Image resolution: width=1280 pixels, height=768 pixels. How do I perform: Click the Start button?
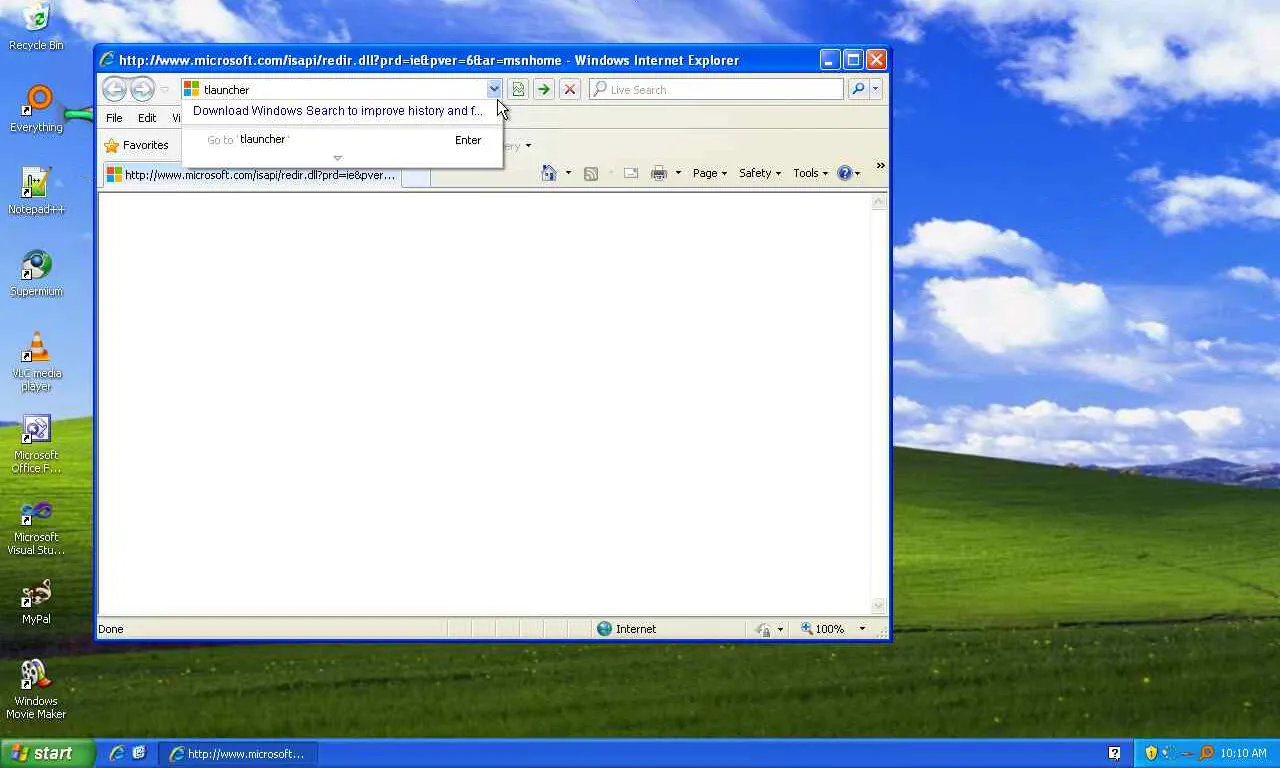tap(47, 753)
